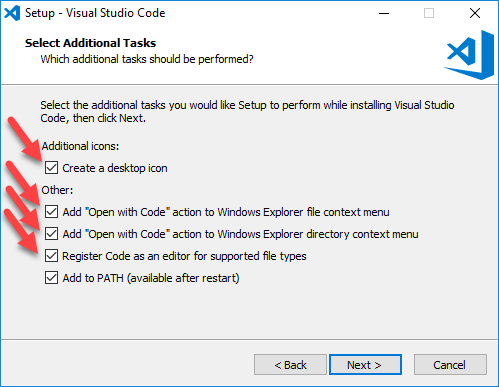The height and width of the screenshot is (387, 499).
Task: Uncheck Create a desktop icon
Action: [51, 168]
